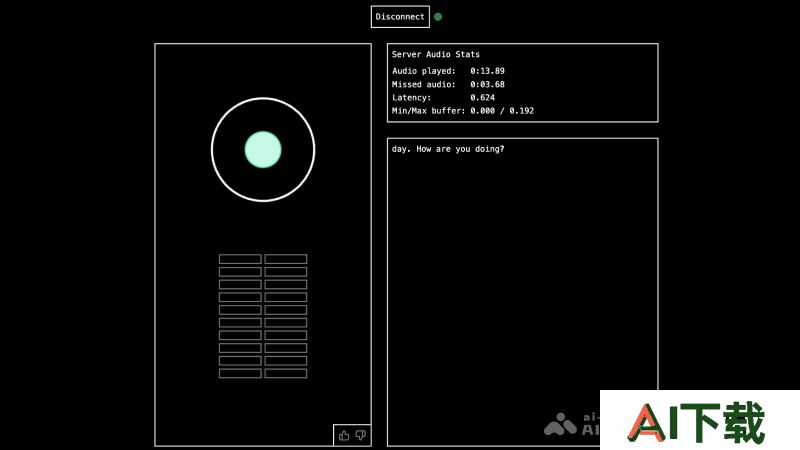Click the transcript text 'day. How are you doing?'
800x450 pixels.
(x=448, y=149)
